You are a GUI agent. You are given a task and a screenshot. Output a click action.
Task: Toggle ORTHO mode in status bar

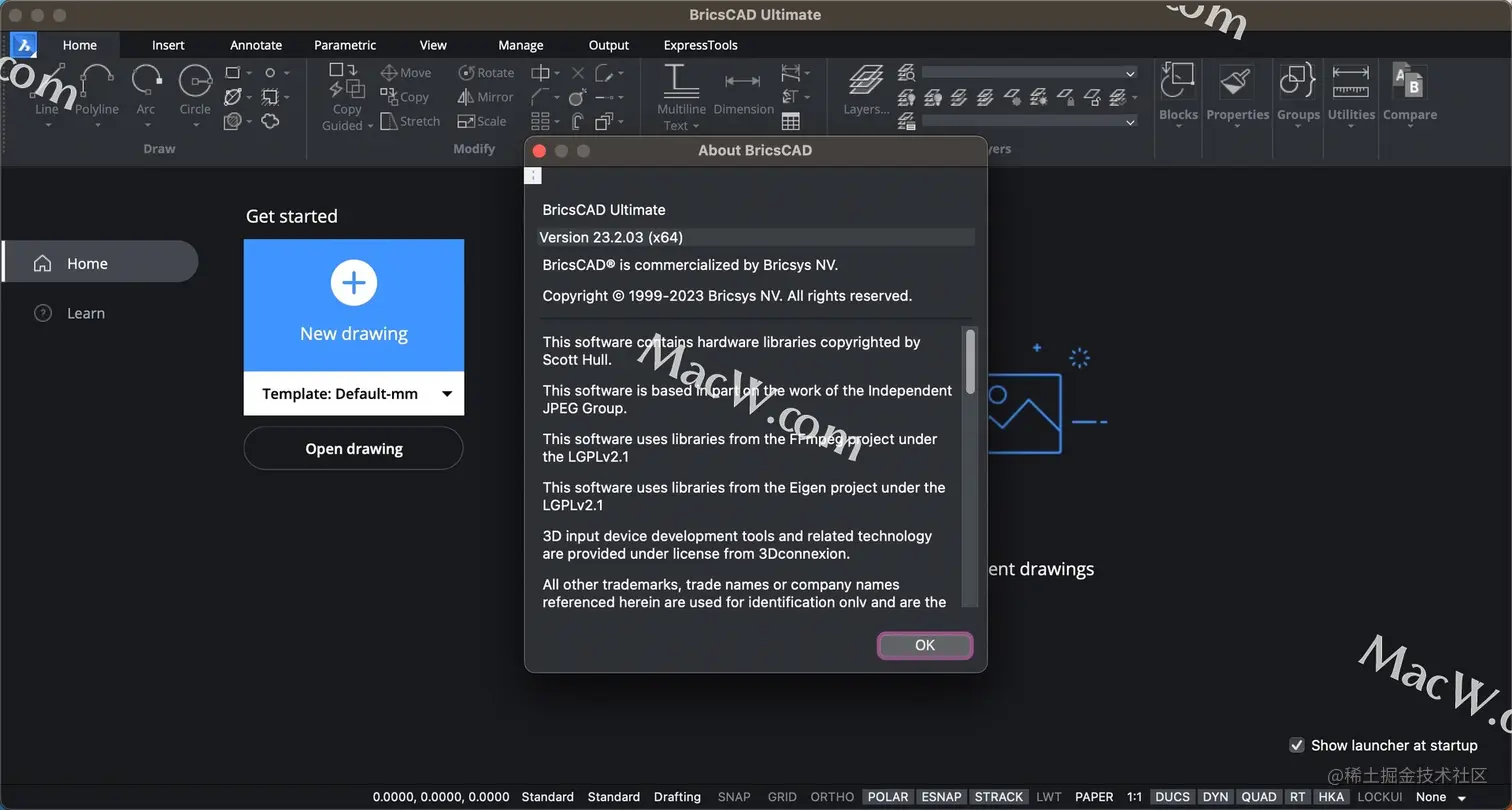832,797
